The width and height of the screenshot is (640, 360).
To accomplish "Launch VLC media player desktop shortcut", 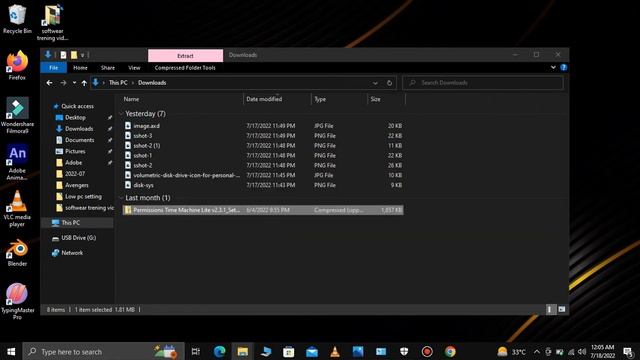I will pyautogui.click(x=17, y=209).
